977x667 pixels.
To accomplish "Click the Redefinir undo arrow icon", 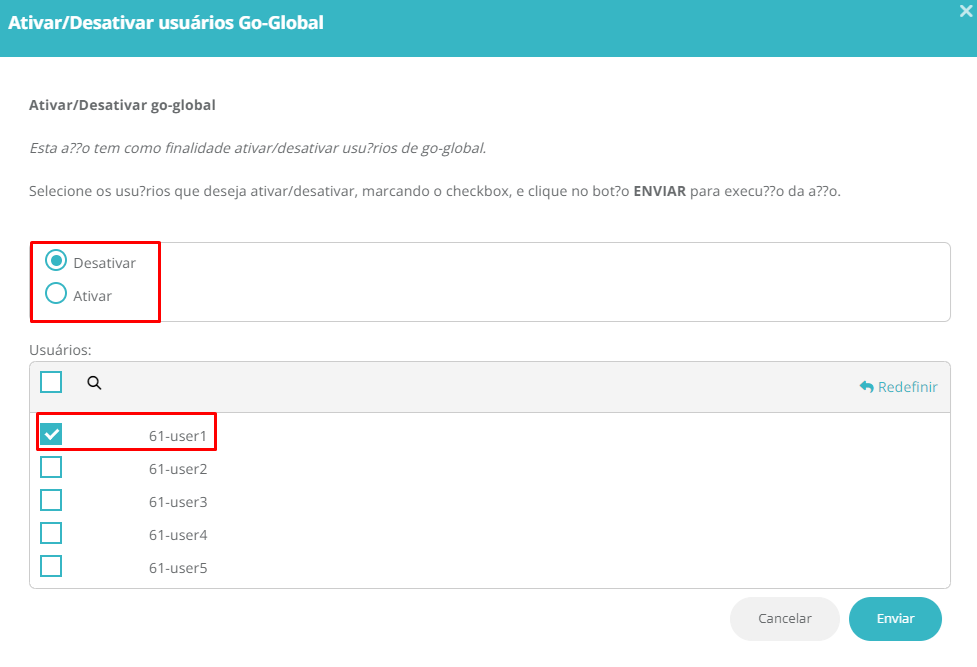I will pyautogui.click(x=867, y=386).
